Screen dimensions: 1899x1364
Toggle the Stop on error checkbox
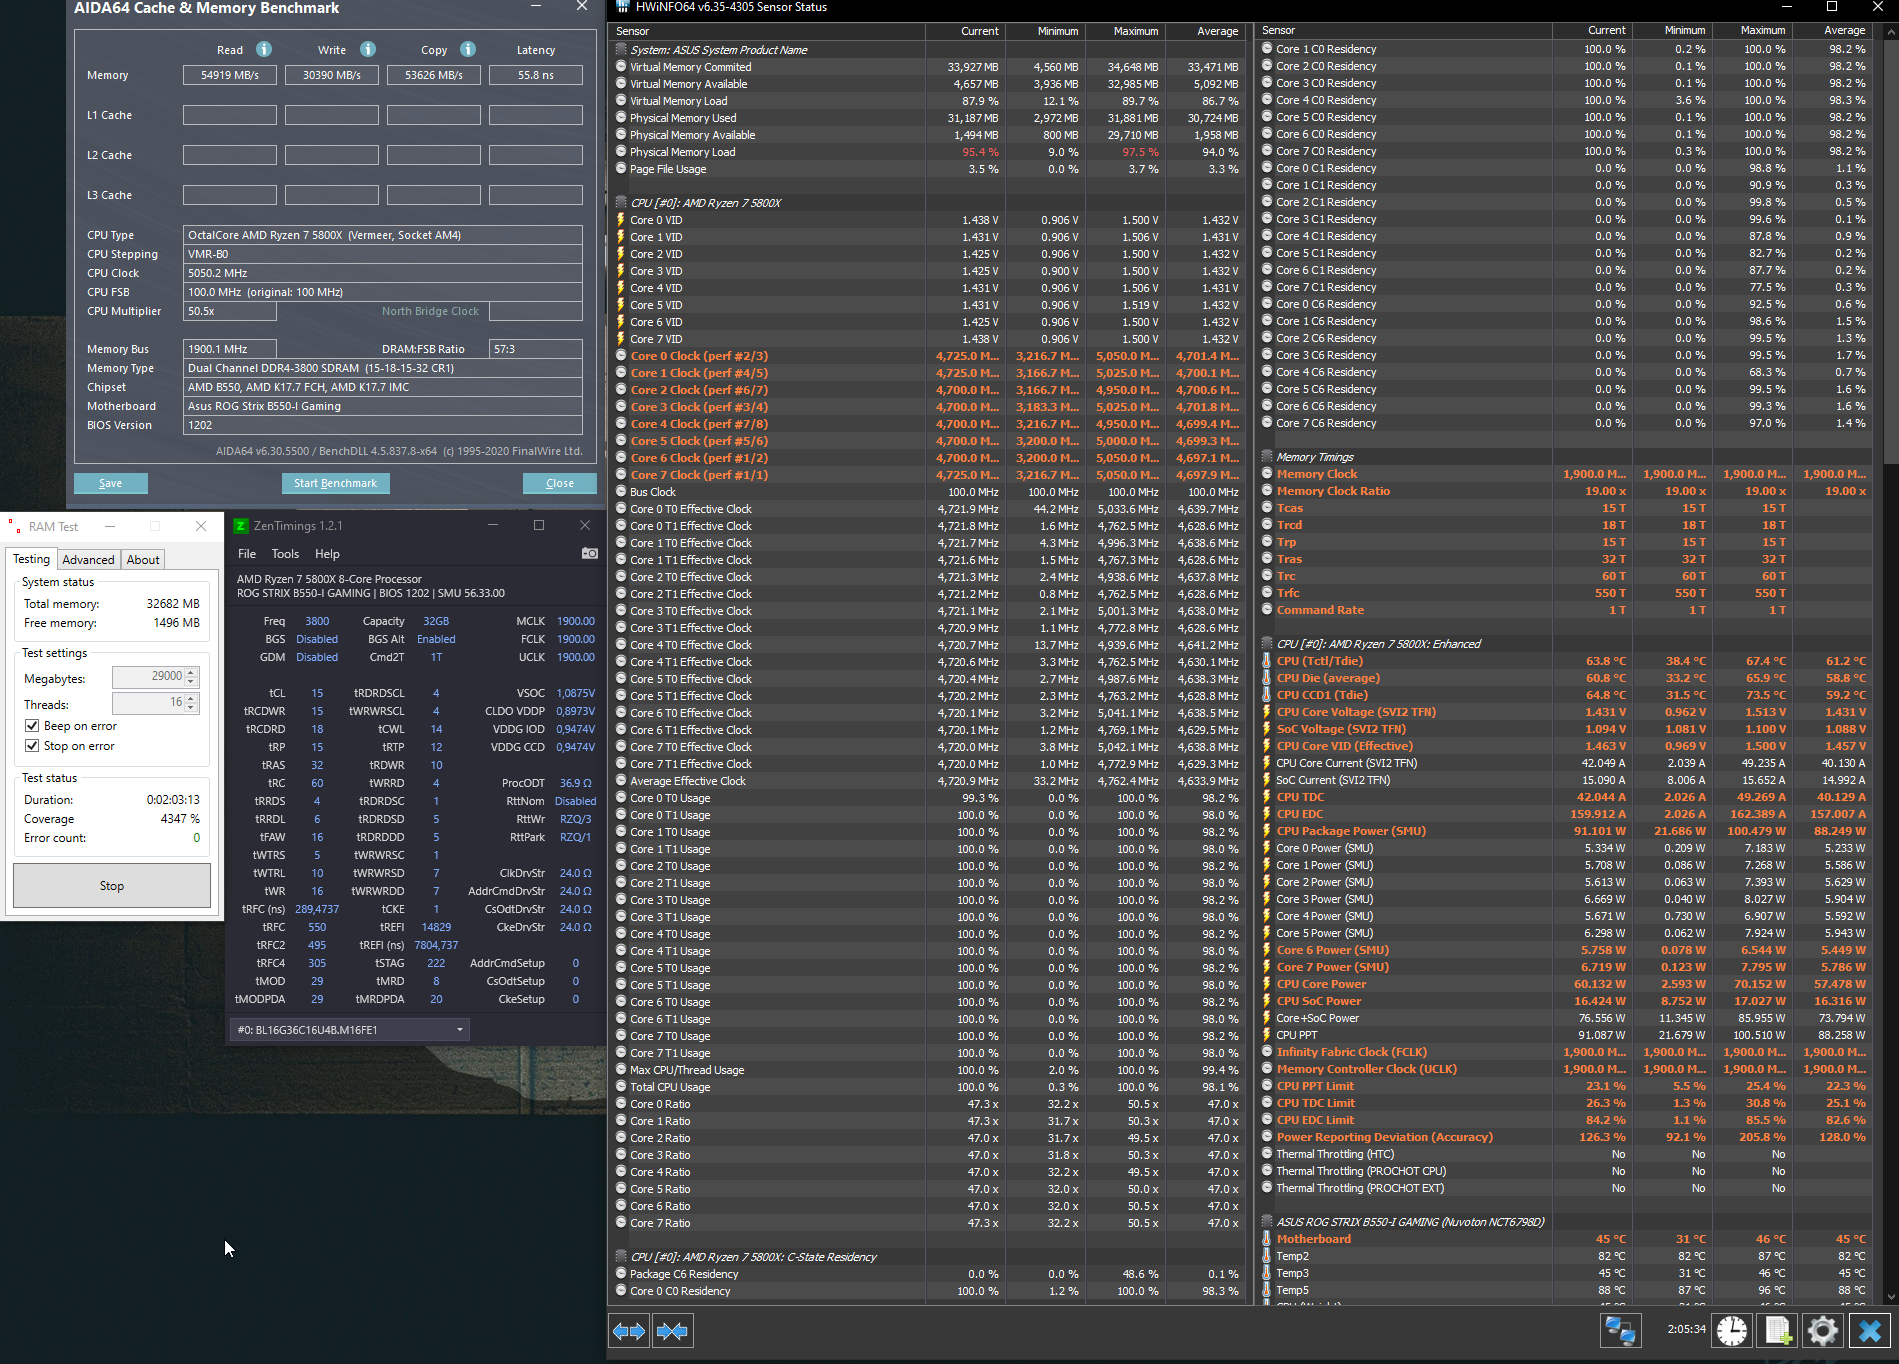pos(32,746)
